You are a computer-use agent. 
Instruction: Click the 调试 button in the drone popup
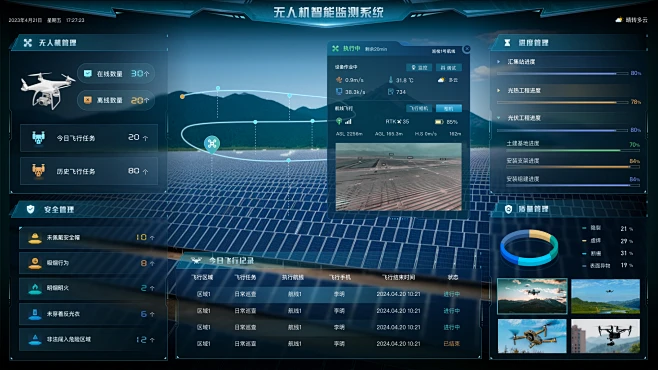tap(449, 68)
